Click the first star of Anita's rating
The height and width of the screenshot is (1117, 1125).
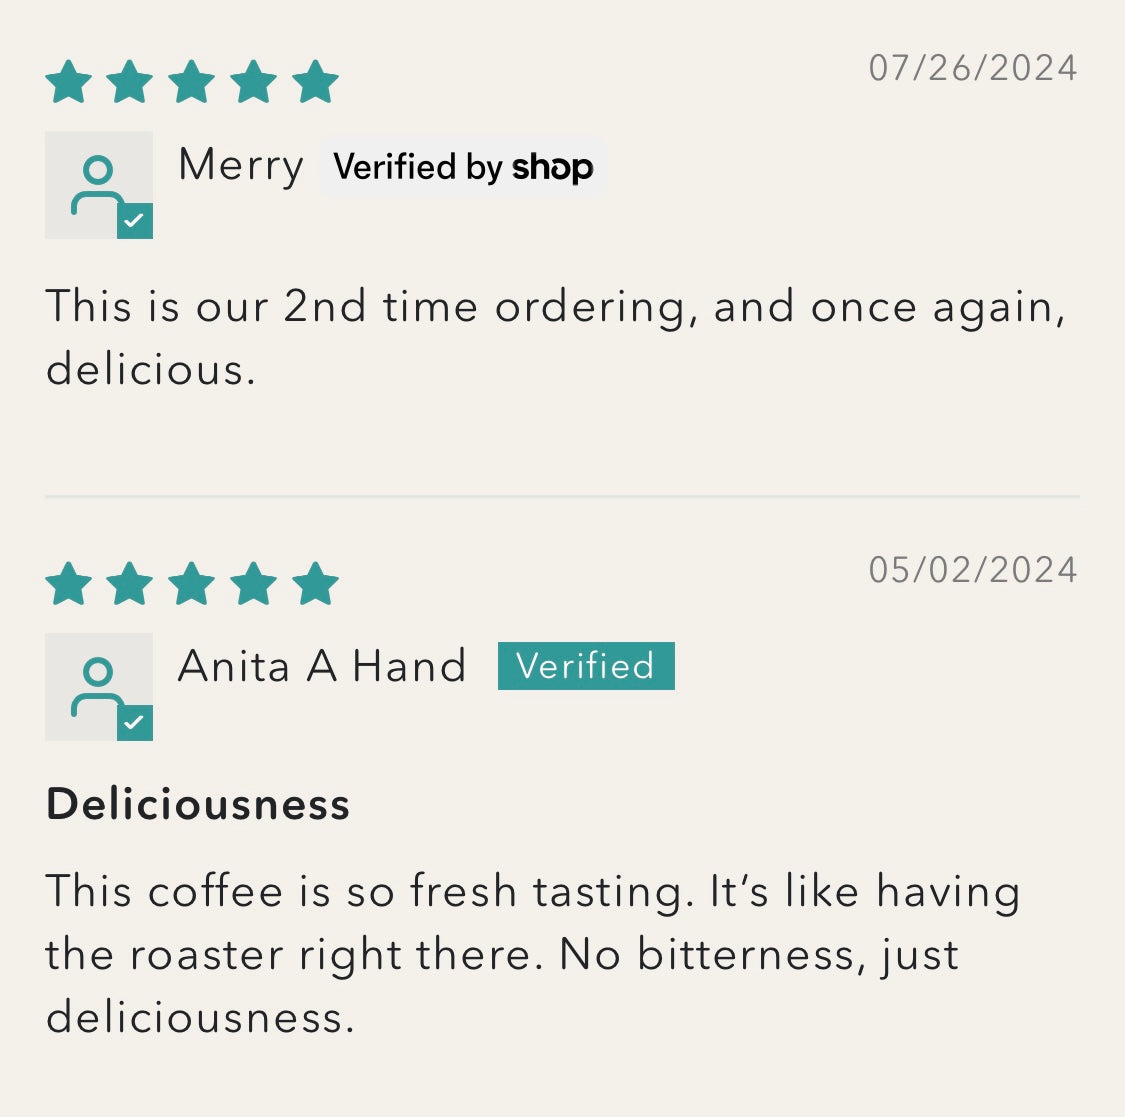[x=68, y=584]
